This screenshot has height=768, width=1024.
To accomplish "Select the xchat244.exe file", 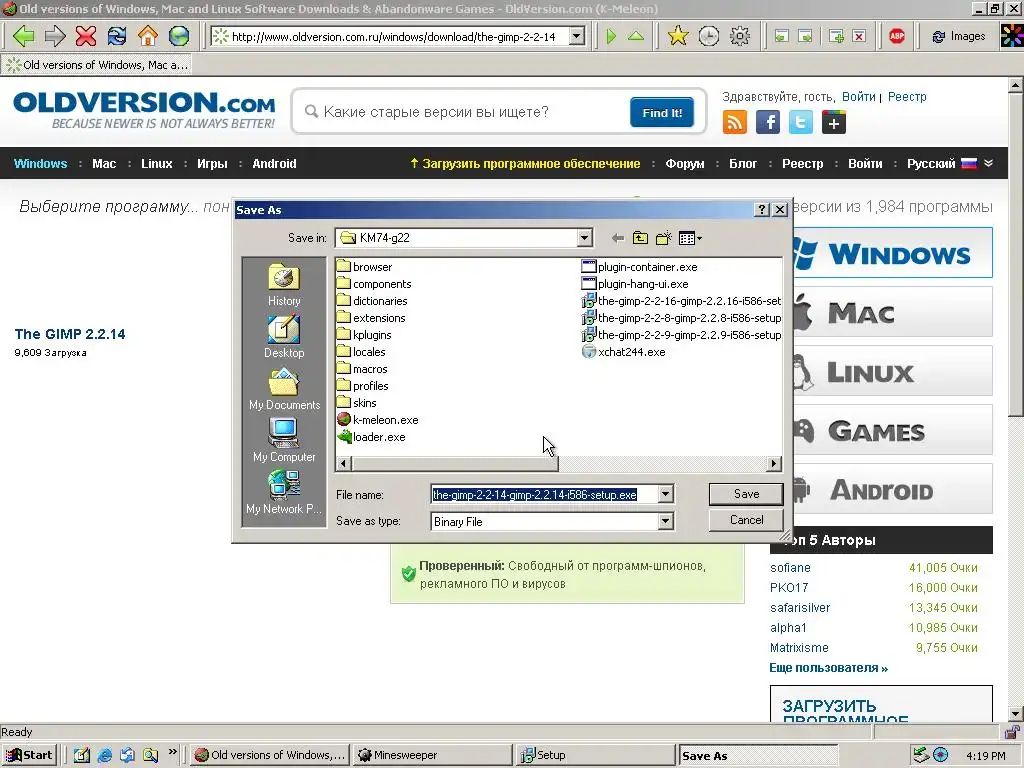I will click(x=624, y=352).
